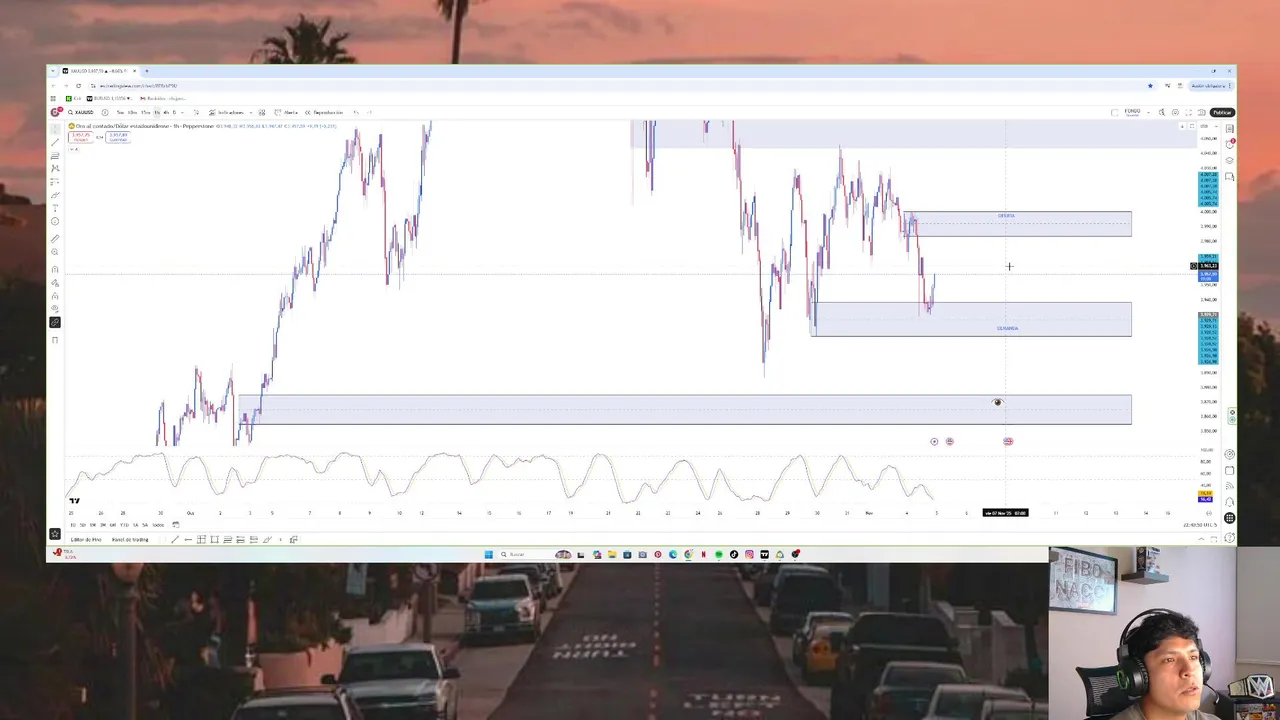Expand the FONDO layout dropdown
Screen dimensions: 1280x720
tap(1148, 112)
